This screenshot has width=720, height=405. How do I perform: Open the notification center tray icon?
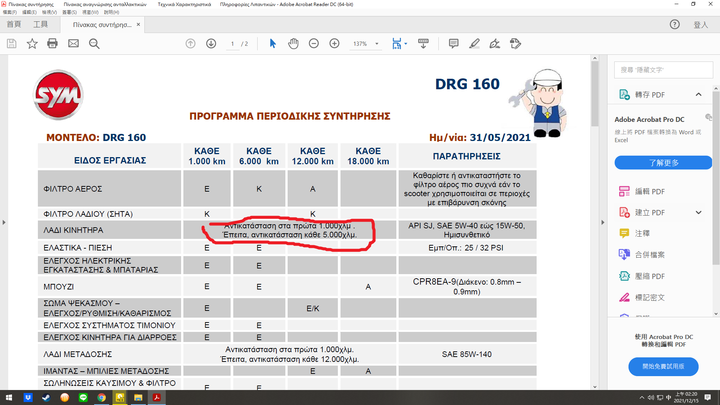point(708,398)
